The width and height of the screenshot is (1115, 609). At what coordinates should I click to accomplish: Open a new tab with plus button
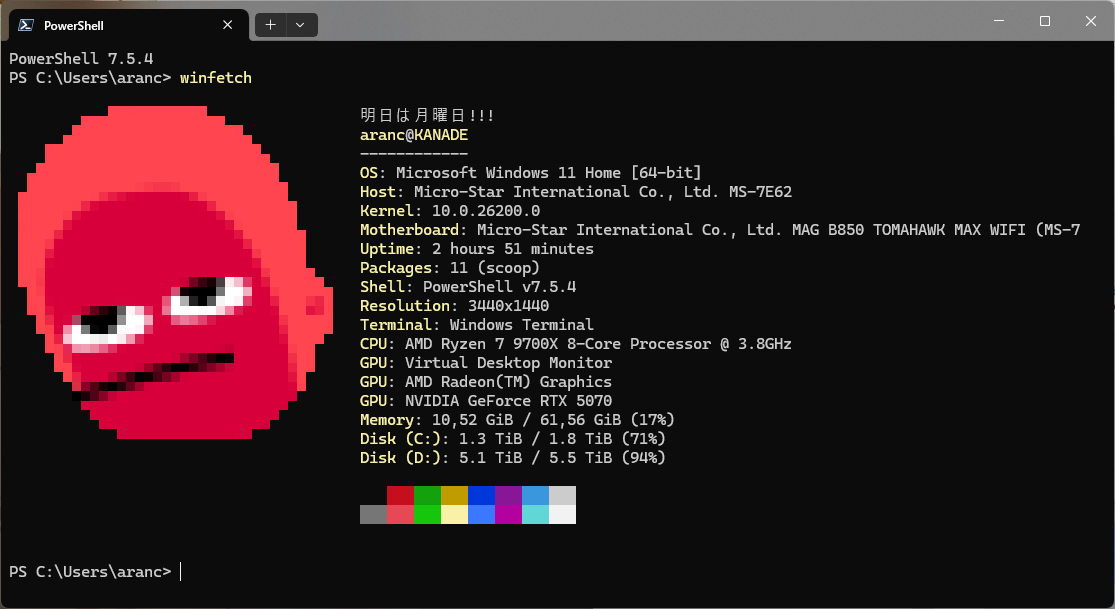coord(270,25)
